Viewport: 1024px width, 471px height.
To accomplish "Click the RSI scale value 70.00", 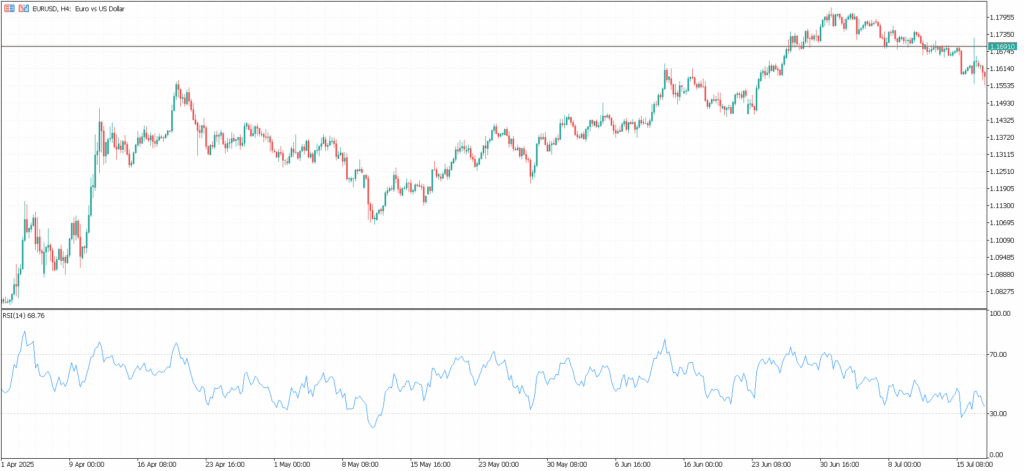I will pyautogui.click(x=1000, y=355).
